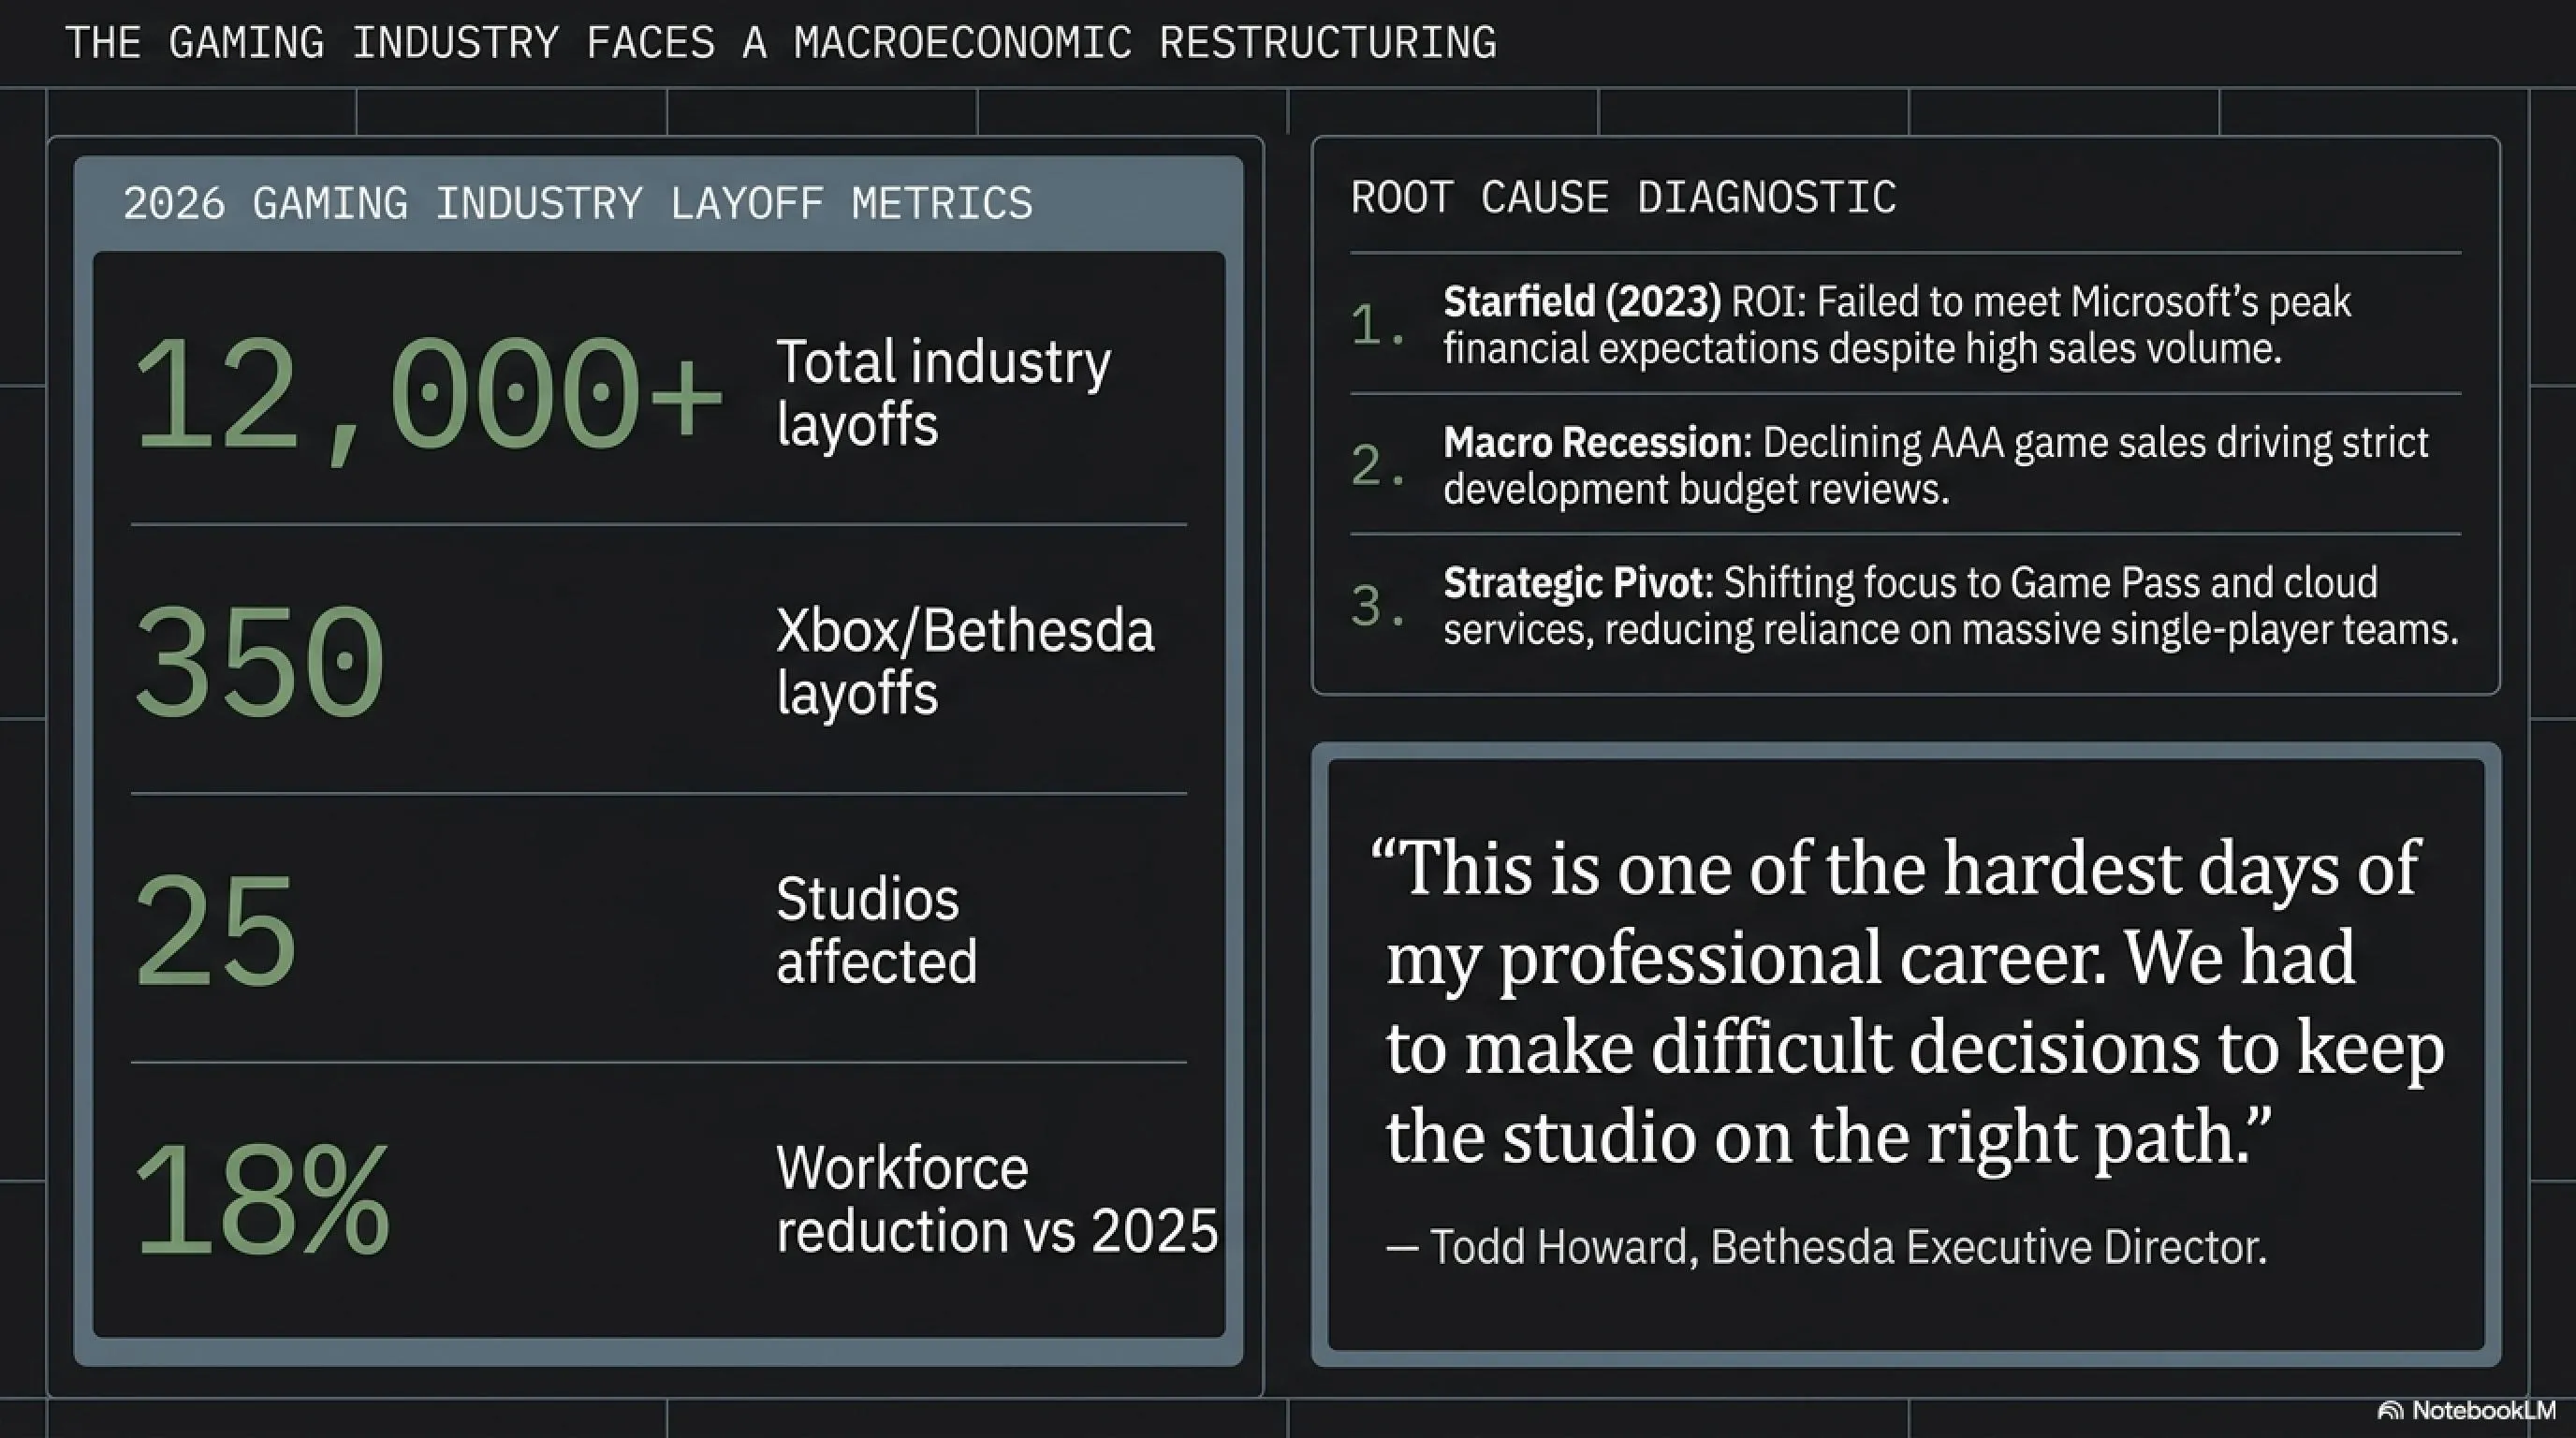This screenshot has height=1438, width=2576.
Task: Select the Xbox/Bethesda layoffs label
Action: point(965,661)
